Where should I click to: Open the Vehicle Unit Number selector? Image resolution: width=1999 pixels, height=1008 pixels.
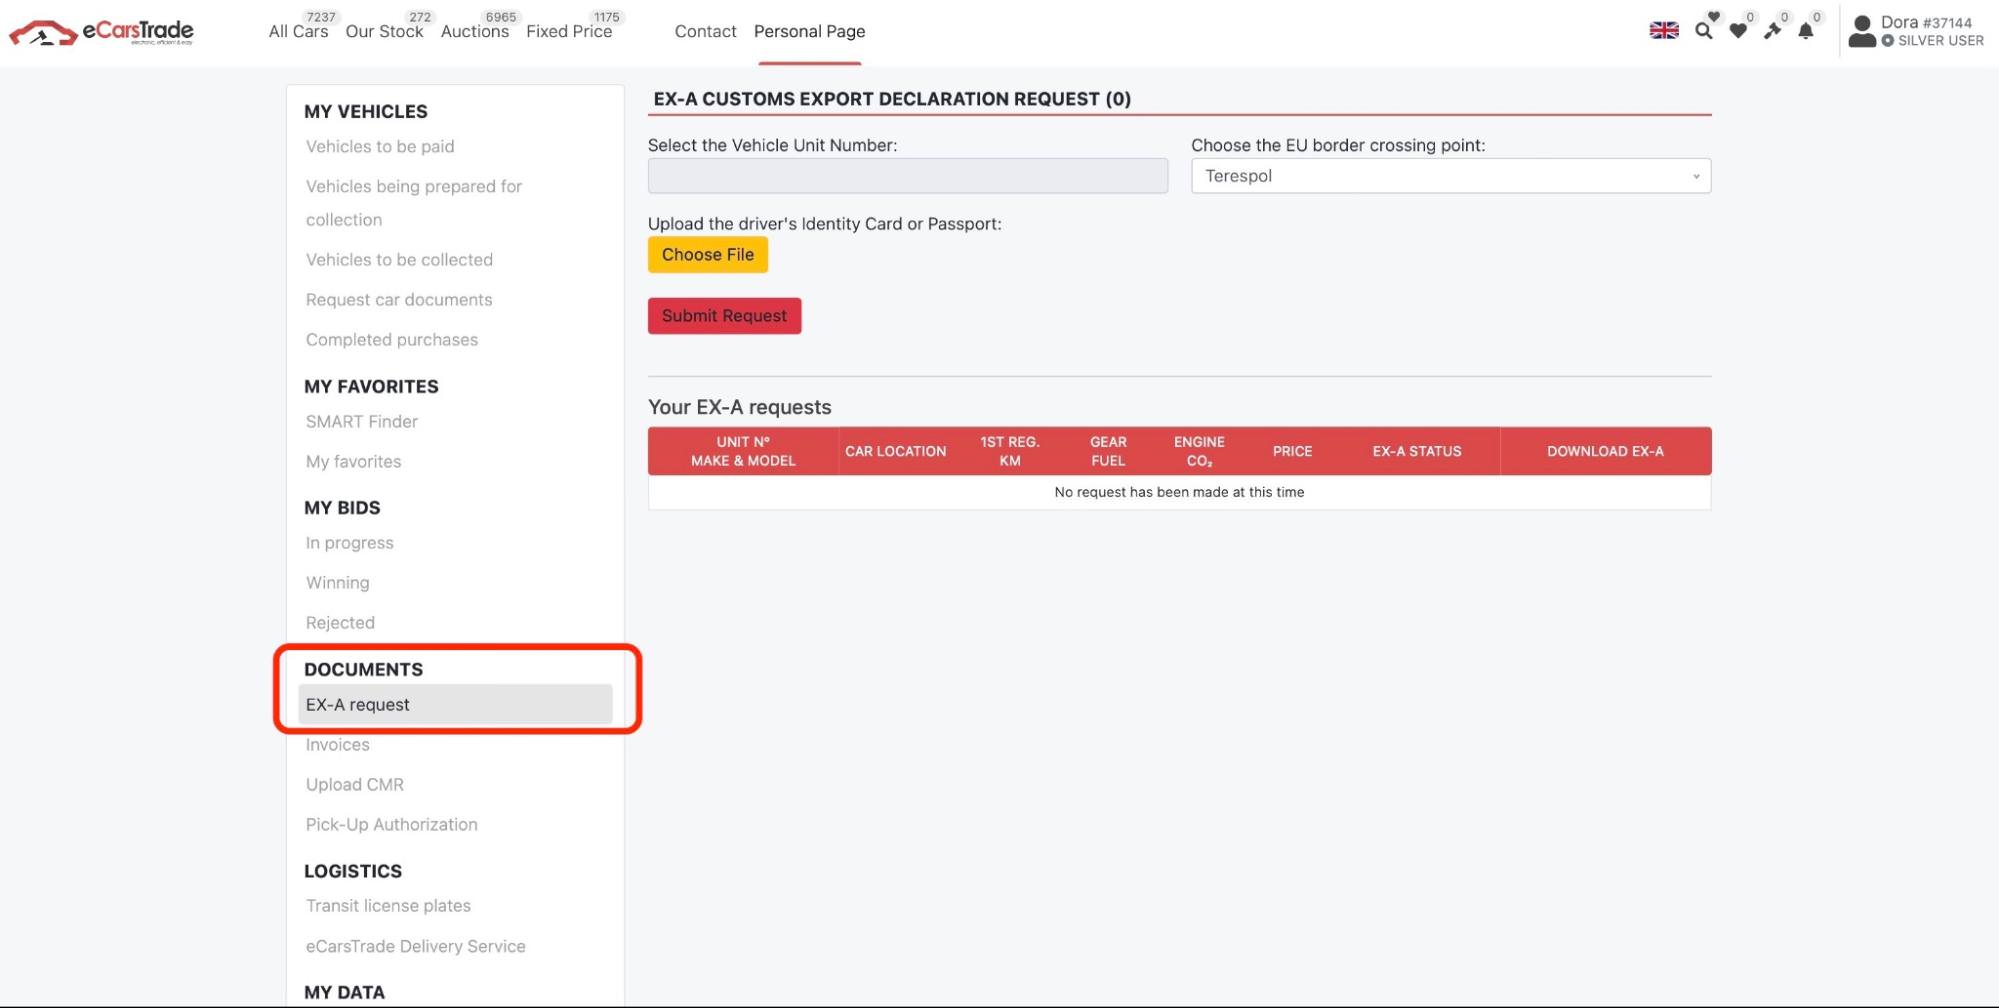pyautogui.click(x=907, y=176)
